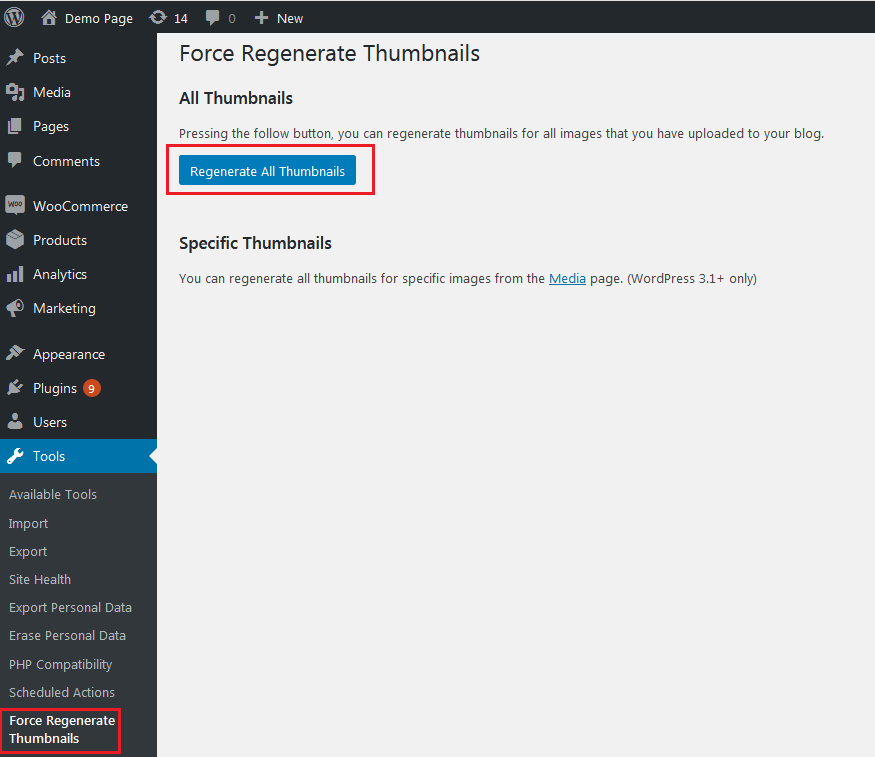Click the Specific Thumbnails heading
This screenshot has width=875, height=757.
point(255,243)
